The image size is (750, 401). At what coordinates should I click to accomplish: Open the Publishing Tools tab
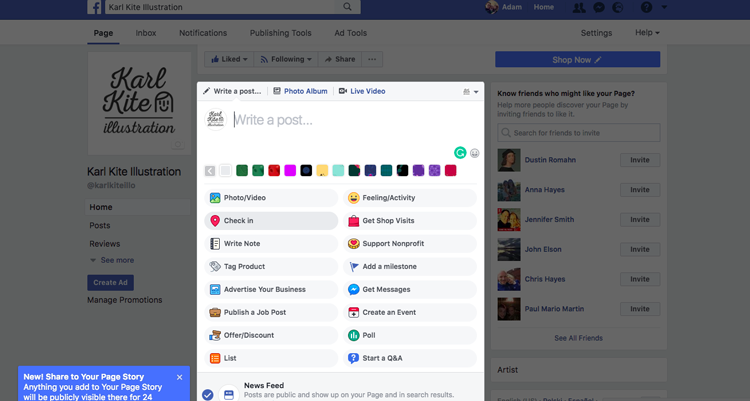coord(281,33)
